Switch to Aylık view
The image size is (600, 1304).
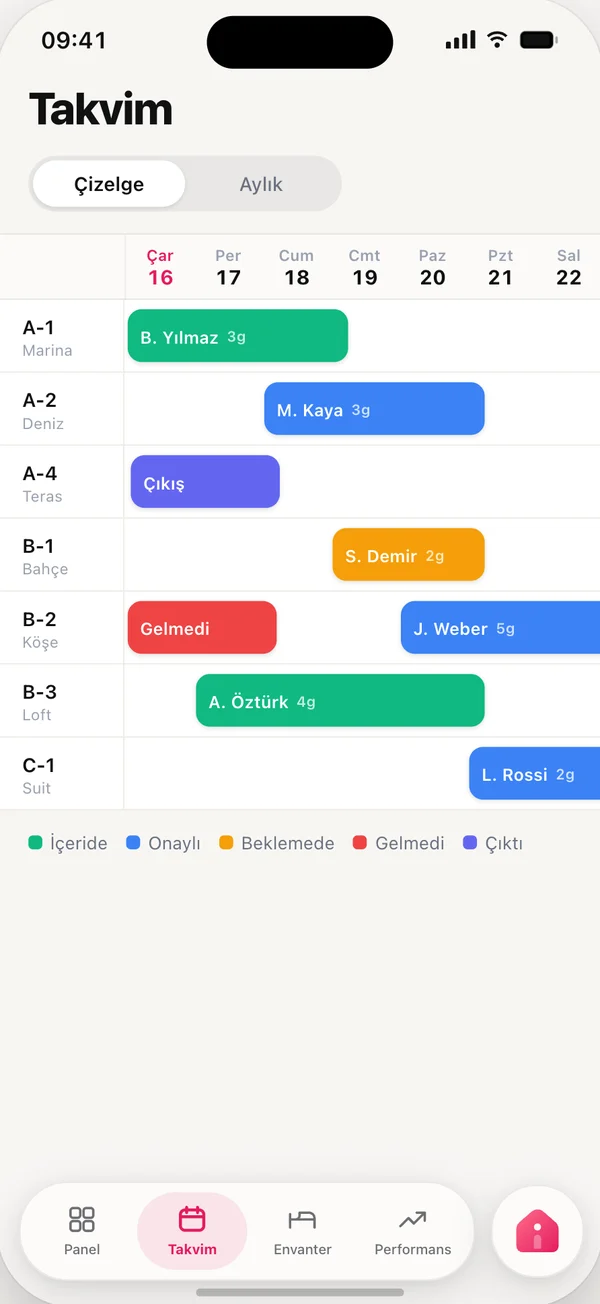(261, 184)
